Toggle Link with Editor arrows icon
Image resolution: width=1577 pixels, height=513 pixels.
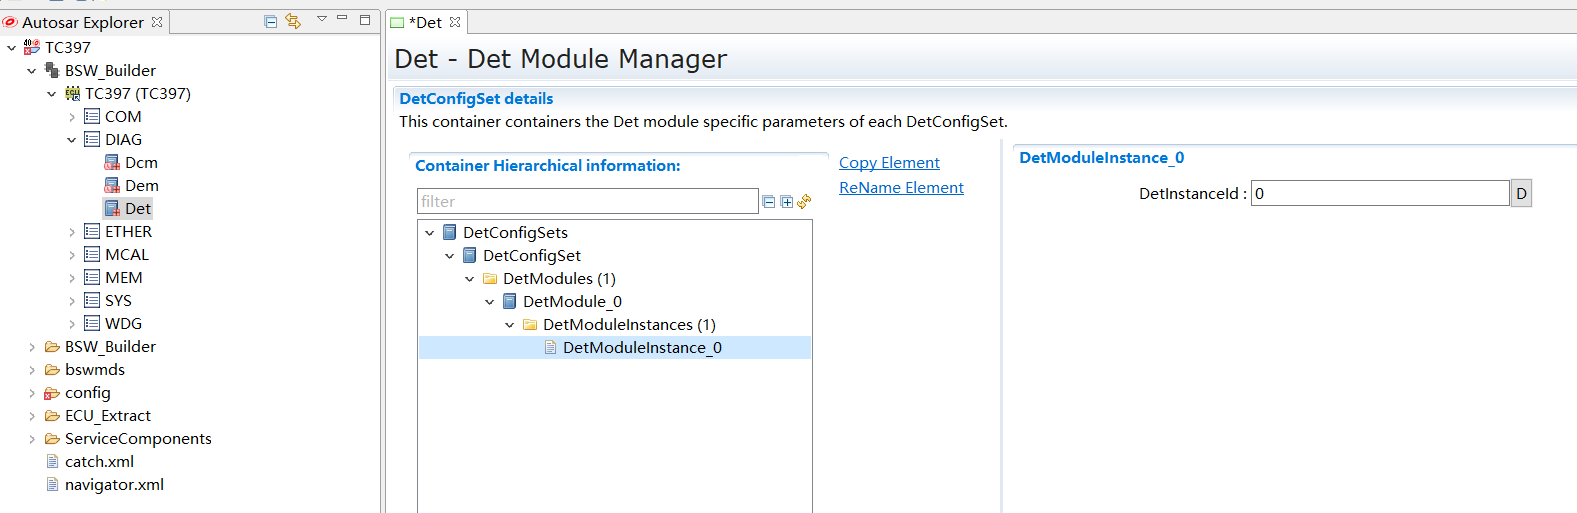[293, 21]
